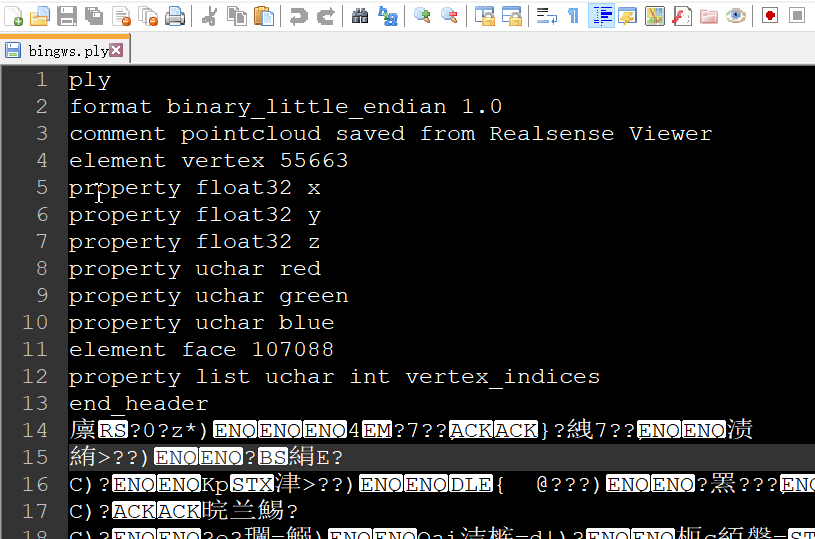This screenshot has width=815, height=539.
Task: Click 'property float32 z' text
Action: [x=195, y=242]
